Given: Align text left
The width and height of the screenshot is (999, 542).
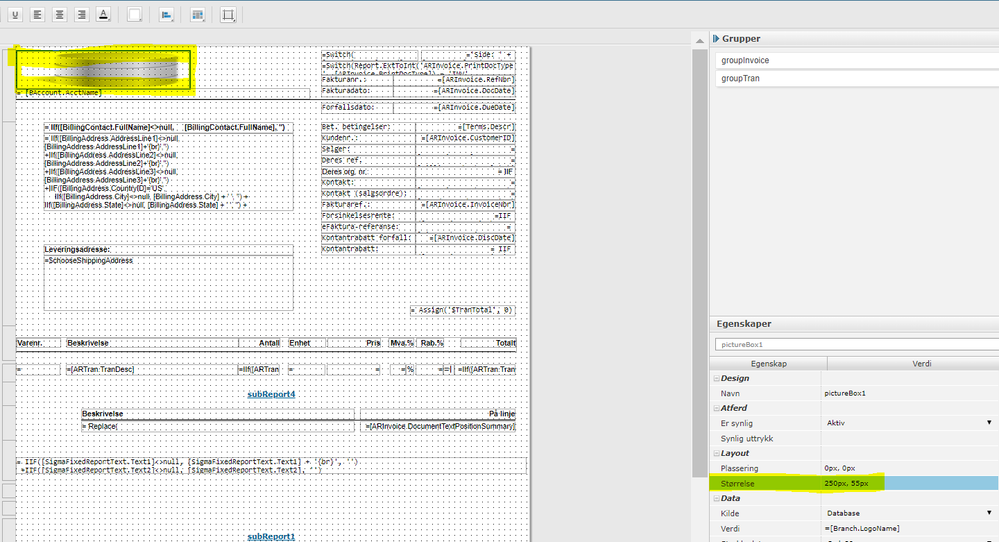Looking at the screenshot, I should pyautogui.click(x=38, y=15).
